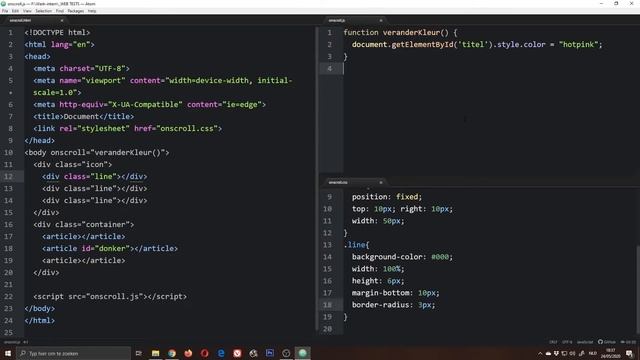
Task: Open Opera browser from the taskbar
Action: [x=204, y=353]
